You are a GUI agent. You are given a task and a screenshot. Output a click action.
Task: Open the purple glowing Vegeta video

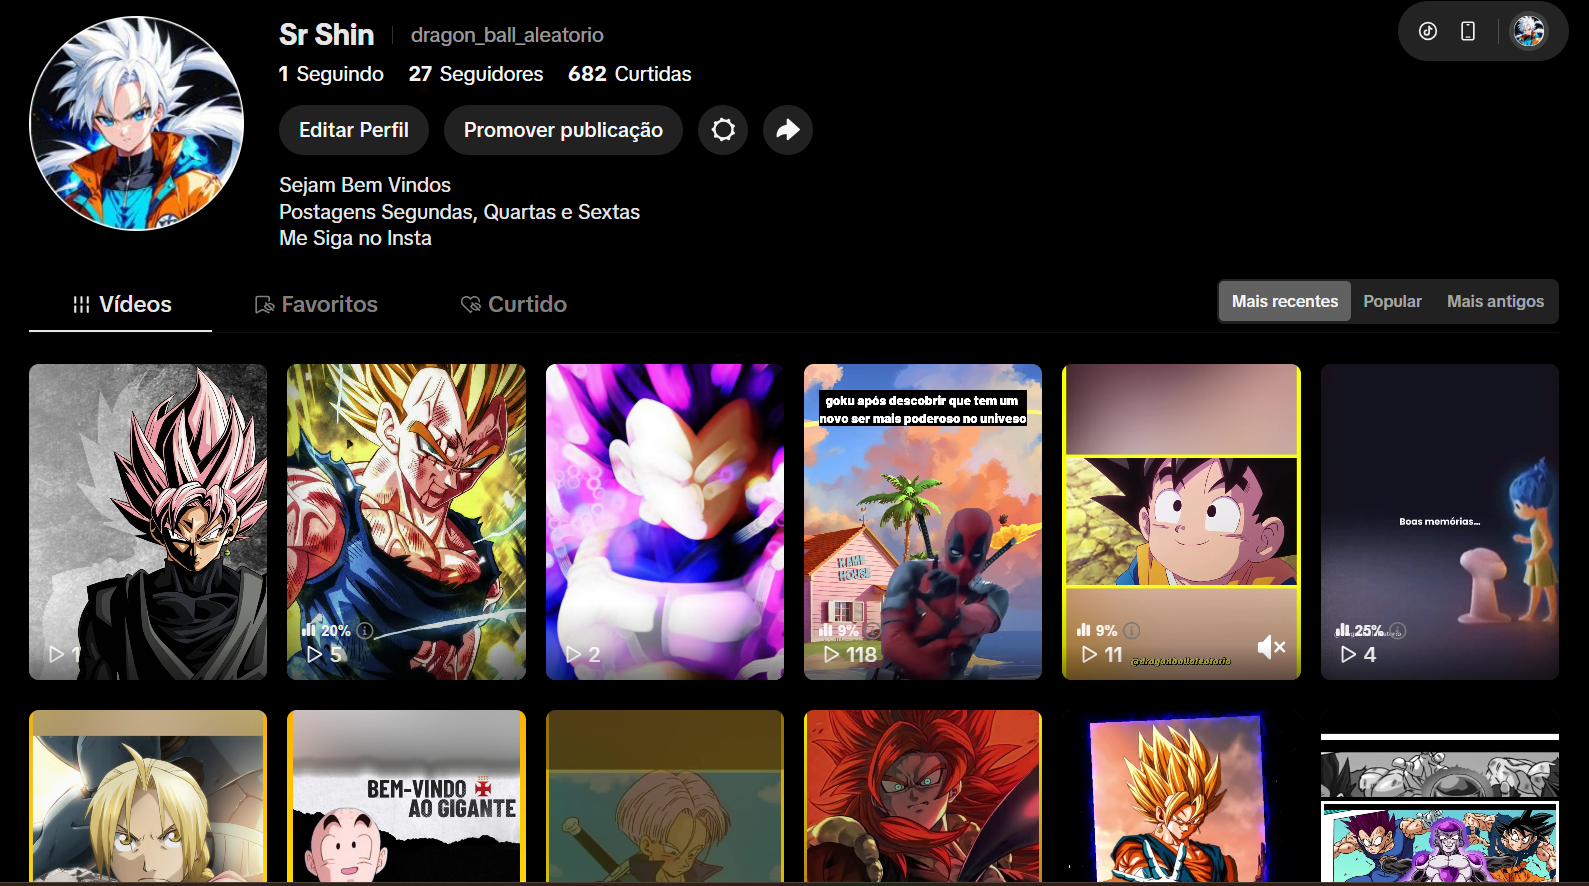tap(665, 522)
